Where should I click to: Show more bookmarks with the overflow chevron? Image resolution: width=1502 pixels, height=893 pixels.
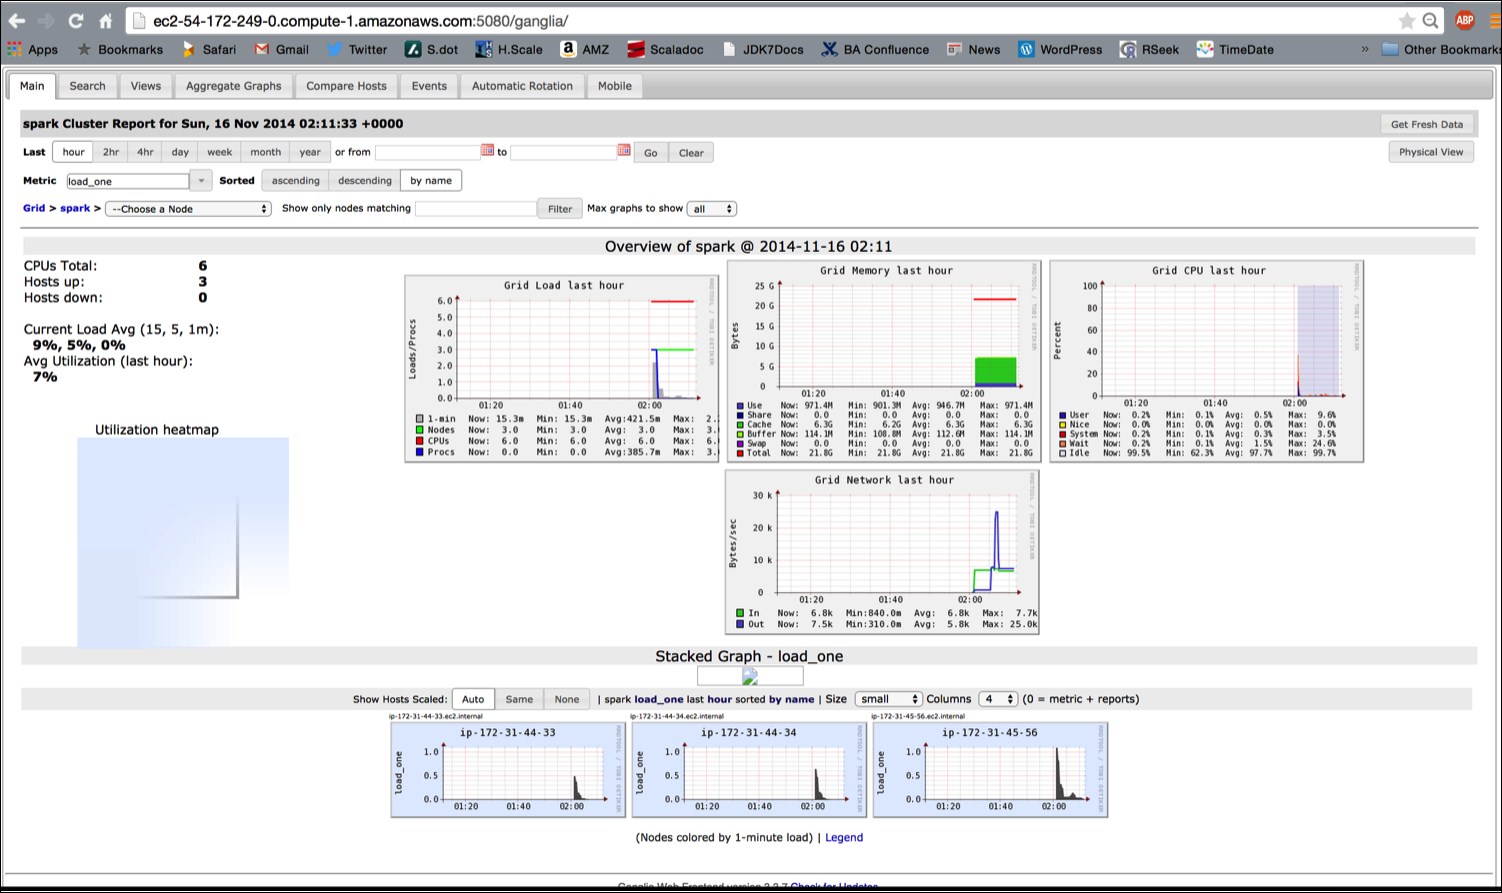point(1365,49)
